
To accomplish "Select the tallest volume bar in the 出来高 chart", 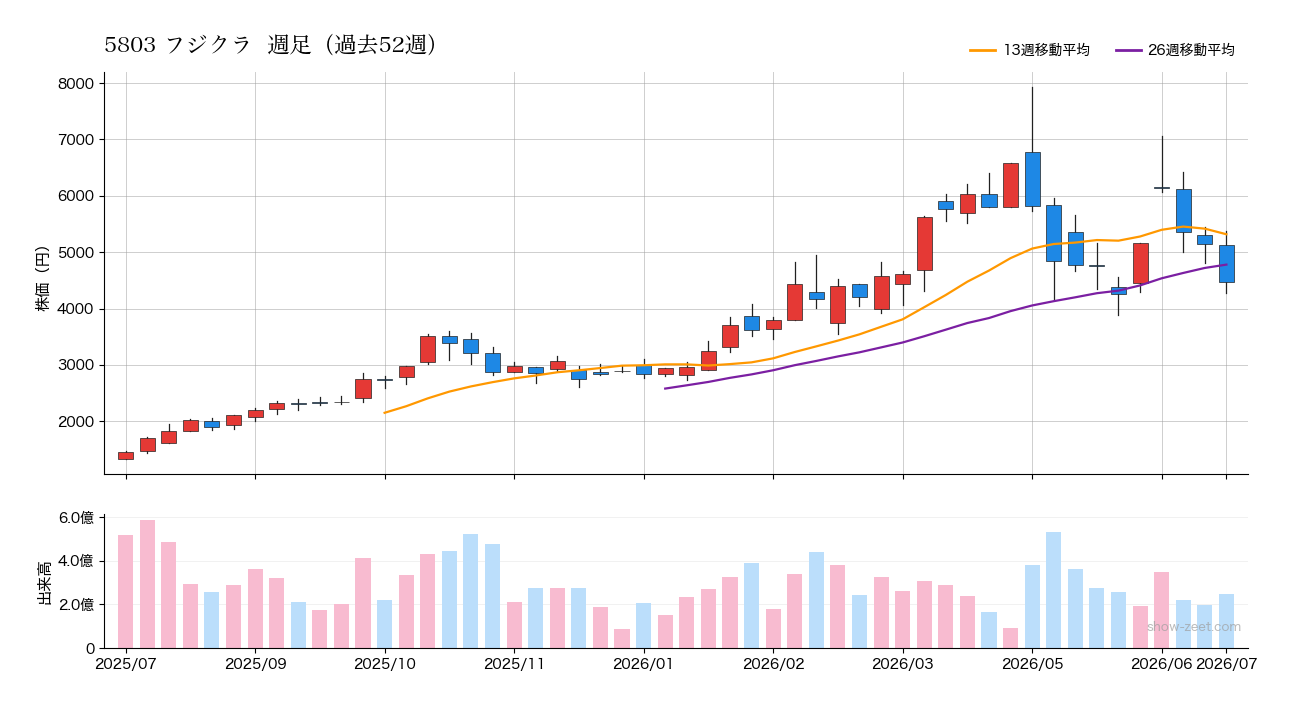I will coord(147,584).
